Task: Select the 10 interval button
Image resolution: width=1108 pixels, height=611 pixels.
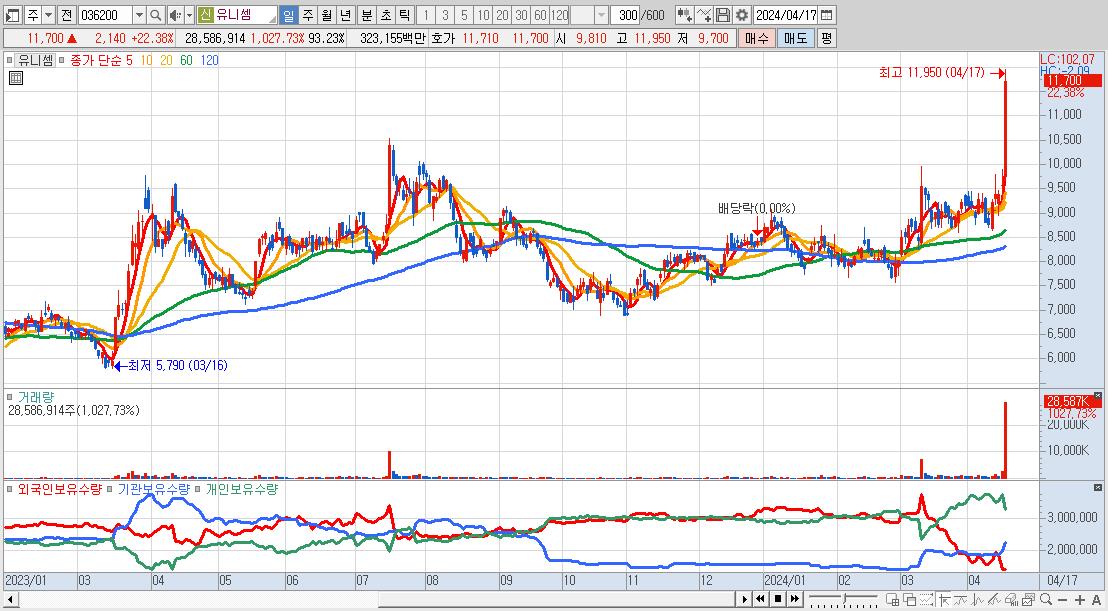Action: tap(483, 15)
